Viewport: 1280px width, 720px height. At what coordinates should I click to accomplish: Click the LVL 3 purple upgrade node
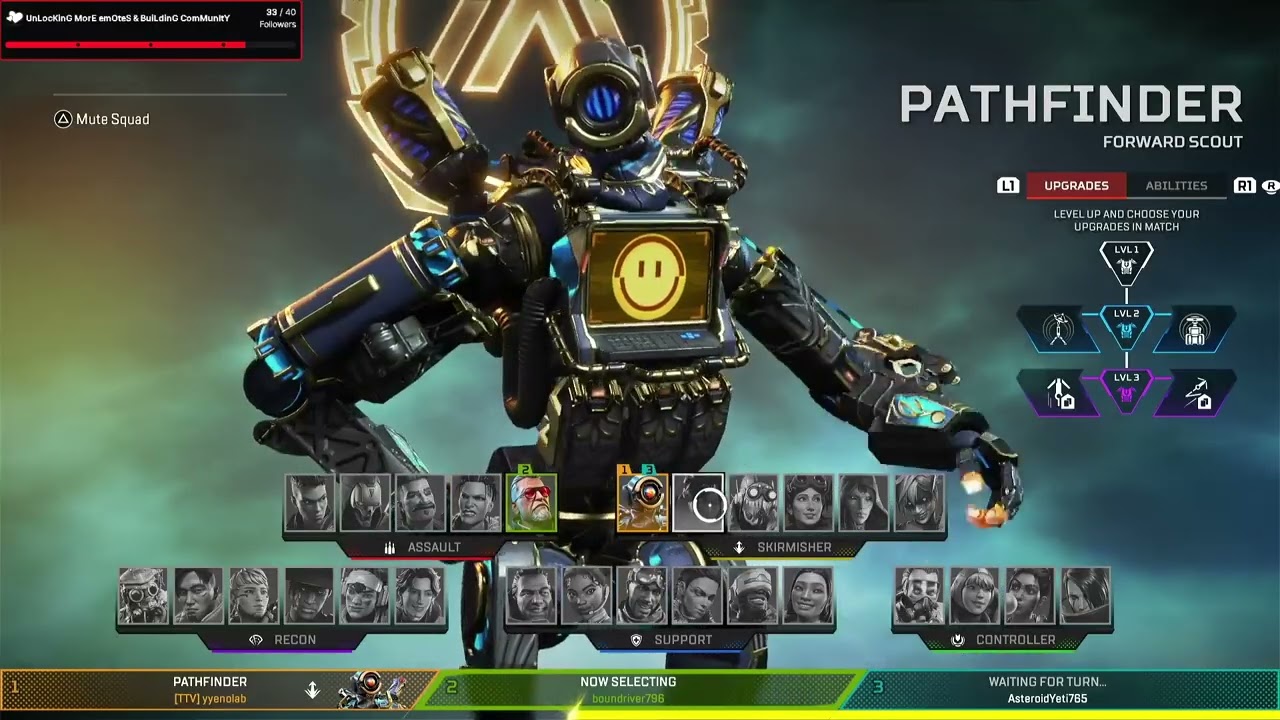point(1126,391)
